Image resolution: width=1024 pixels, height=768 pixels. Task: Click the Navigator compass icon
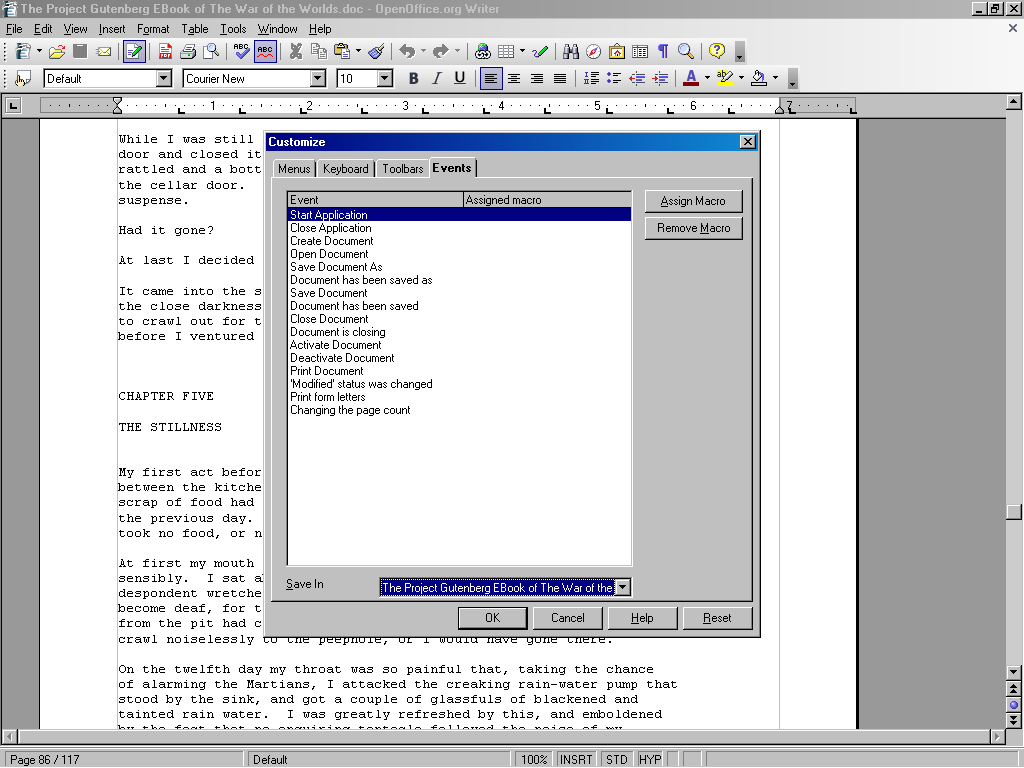pyautogui.click(x=594, y=51)
